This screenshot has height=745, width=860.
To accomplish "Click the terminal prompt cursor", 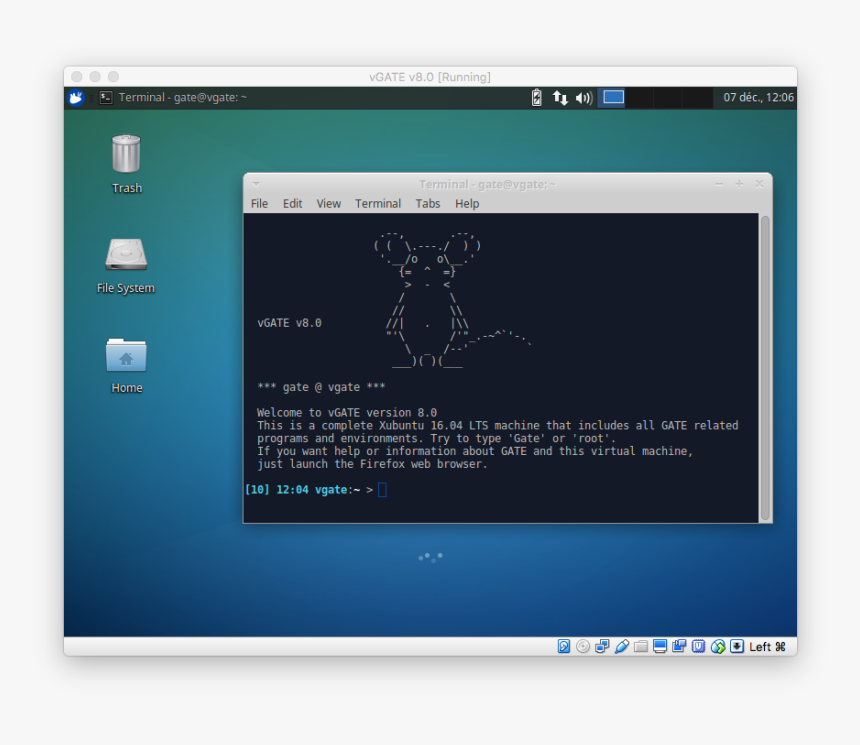I will tap(382, 489).
